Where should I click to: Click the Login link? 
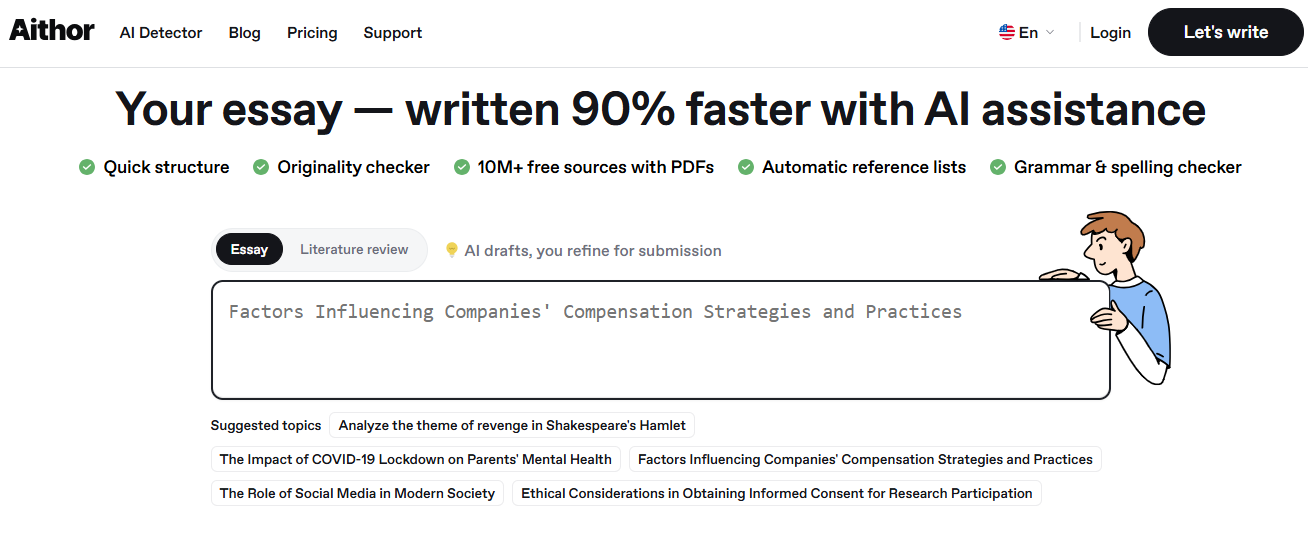tap(1110, 33)
